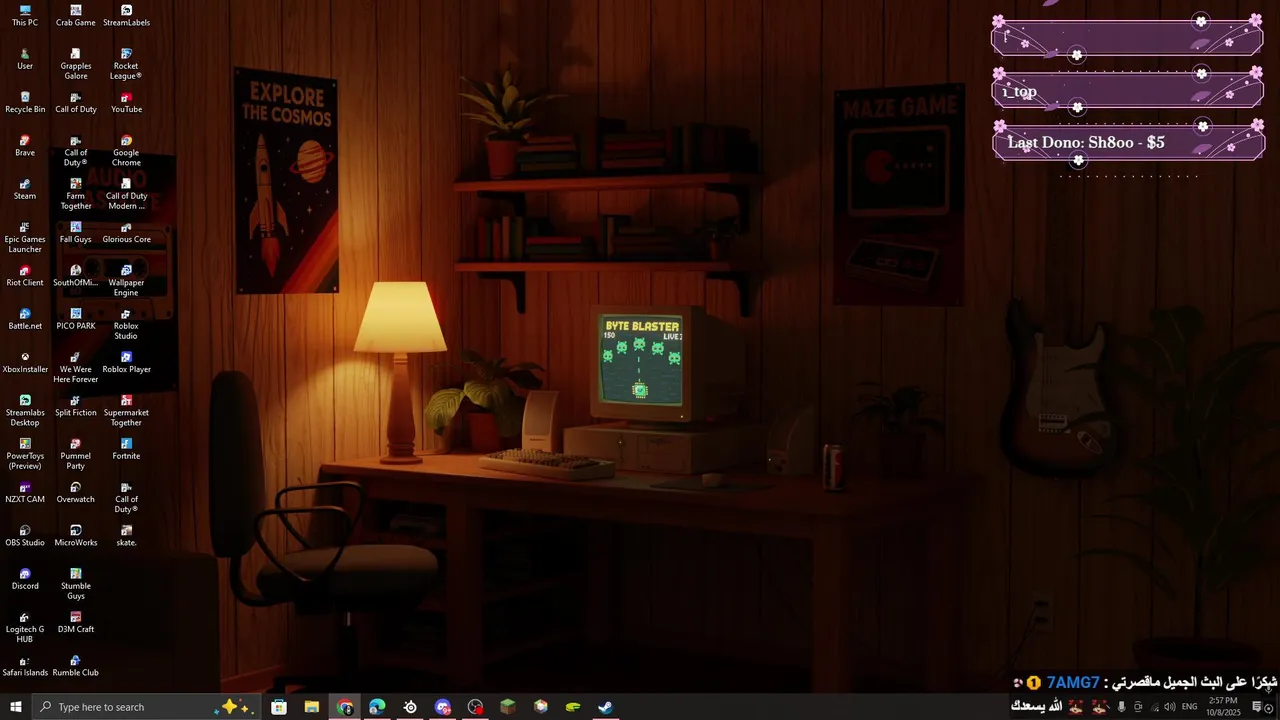This screenshot has height=720, width=1280.
Task: Select the Rumble Club shortcut
Action: (76, 666)
